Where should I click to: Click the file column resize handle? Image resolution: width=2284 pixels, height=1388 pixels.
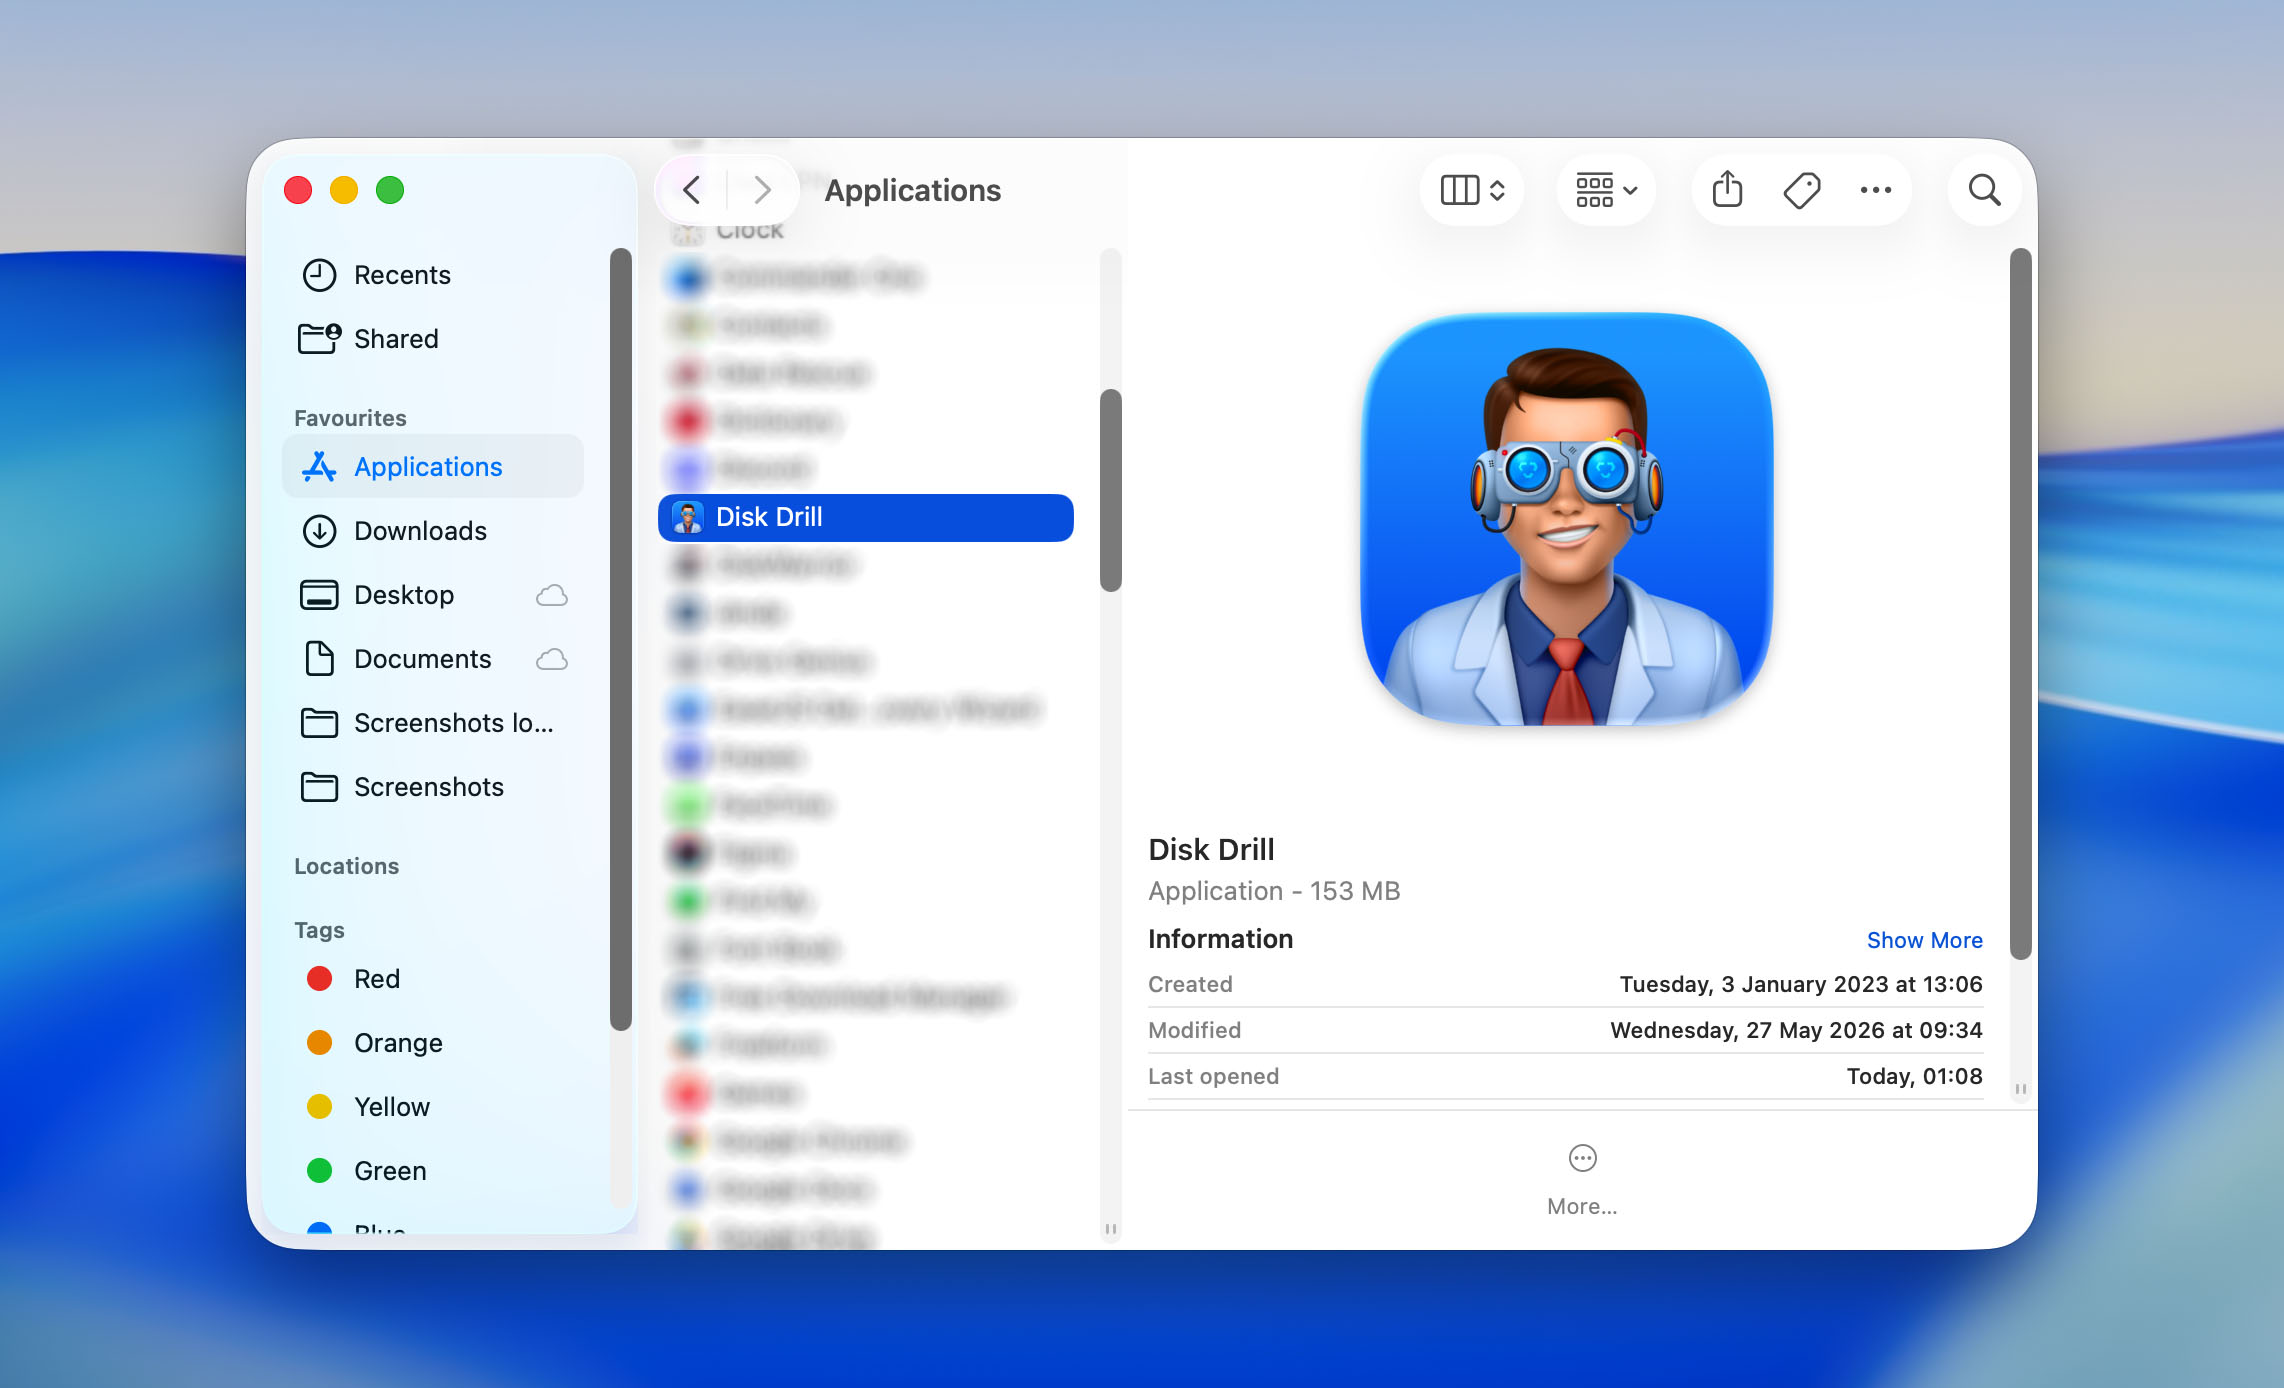click(1110, 1229)
